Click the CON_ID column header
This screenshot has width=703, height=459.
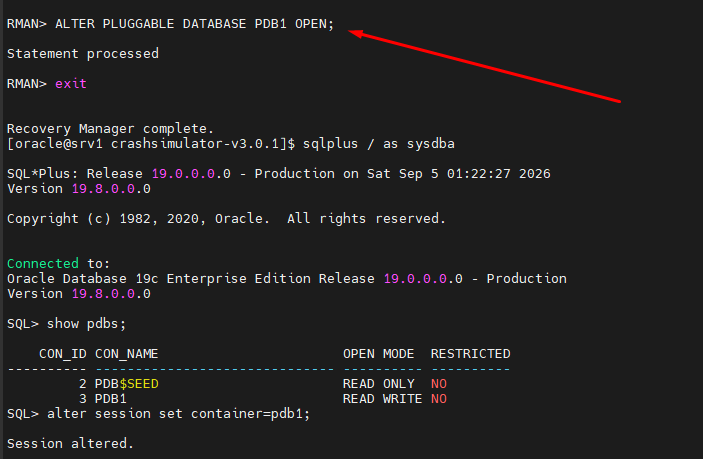pos(63,354)
